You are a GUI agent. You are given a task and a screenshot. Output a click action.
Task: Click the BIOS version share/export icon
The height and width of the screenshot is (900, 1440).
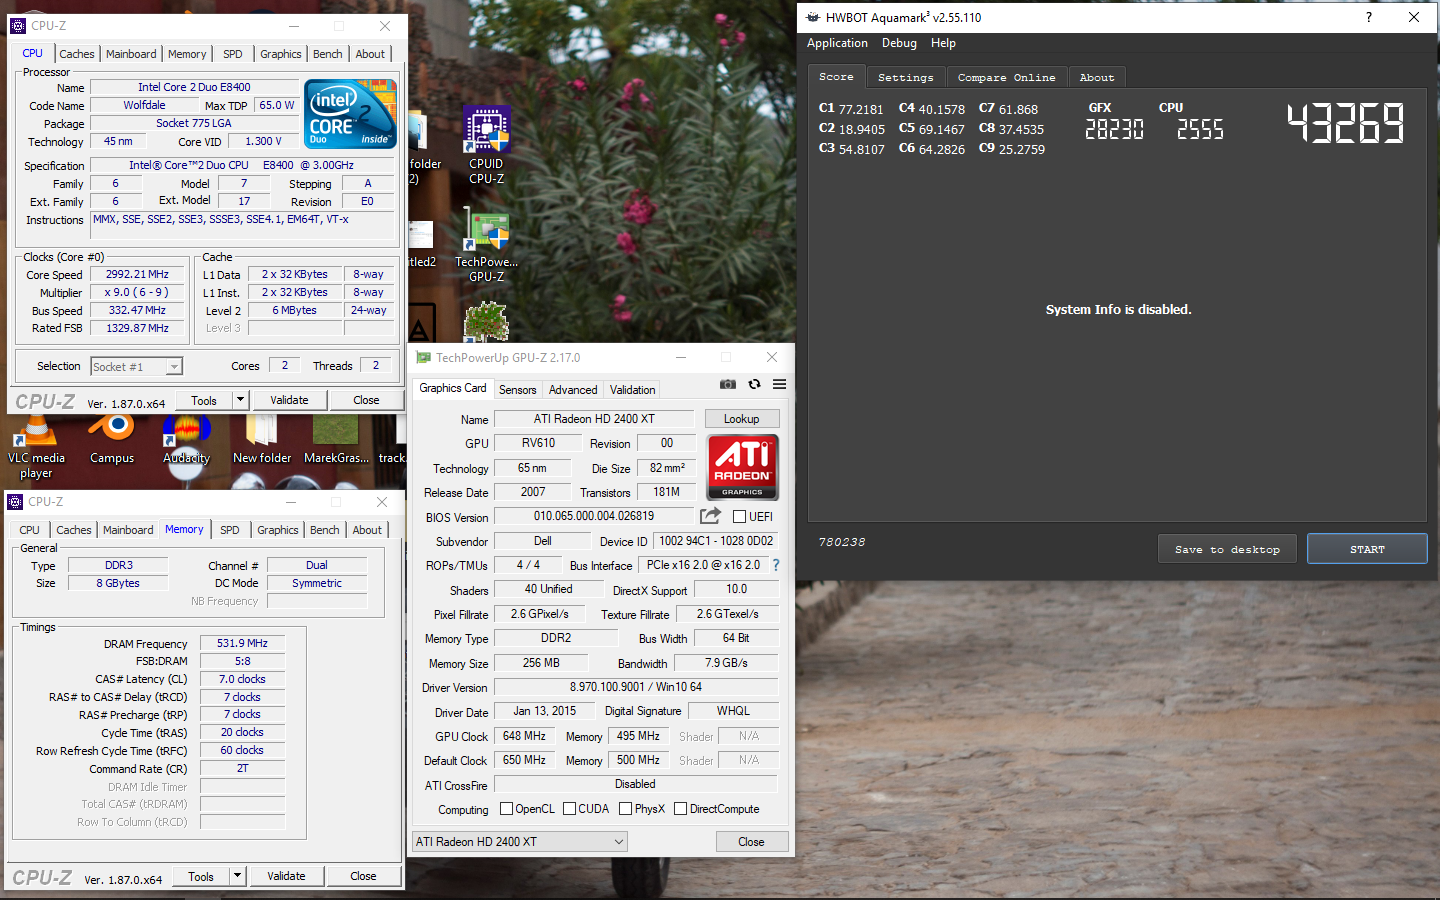(x=710, y=516)
